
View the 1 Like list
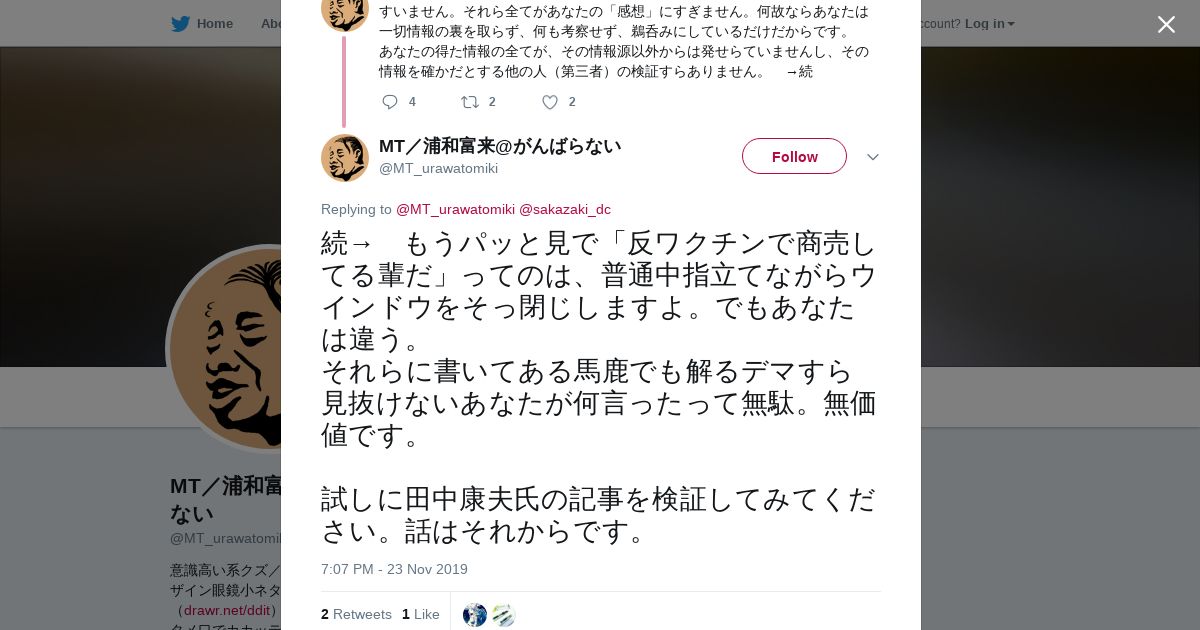point(420,614)
